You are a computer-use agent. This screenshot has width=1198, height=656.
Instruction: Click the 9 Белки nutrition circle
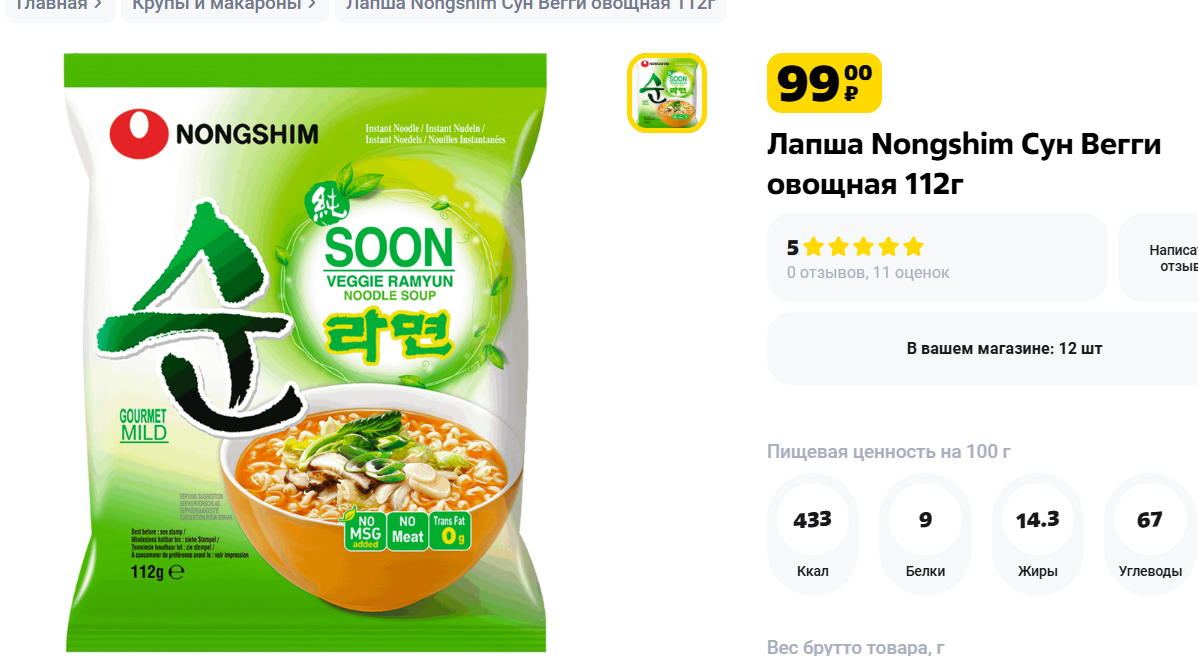[x=925, y=535]
